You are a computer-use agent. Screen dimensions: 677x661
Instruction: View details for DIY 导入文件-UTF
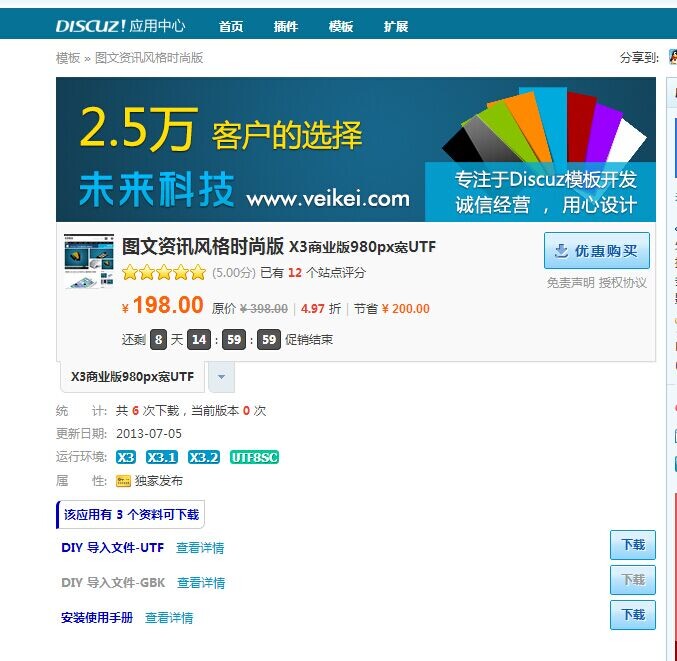(x=200, y=548)
